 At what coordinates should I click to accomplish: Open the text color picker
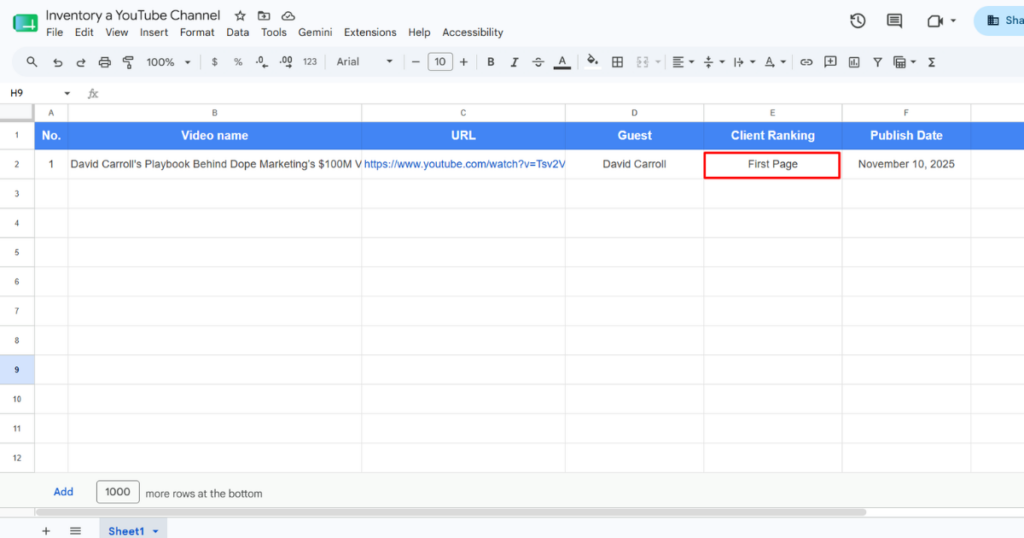click(x=562, y=62)
